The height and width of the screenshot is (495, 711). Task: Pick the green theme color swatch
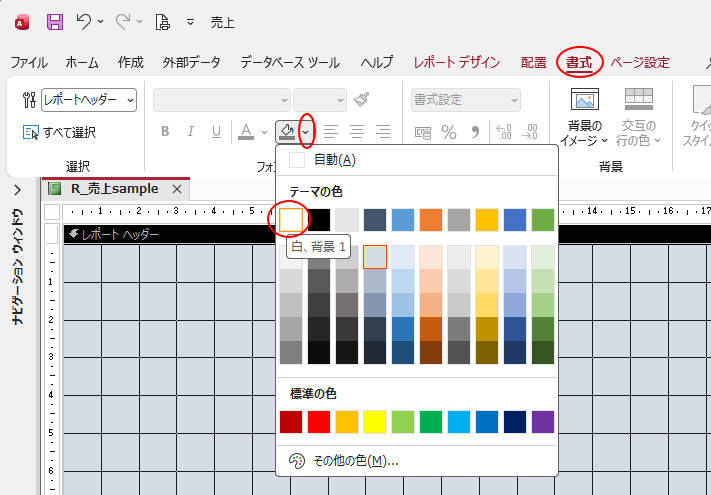(x=543, y=220)
